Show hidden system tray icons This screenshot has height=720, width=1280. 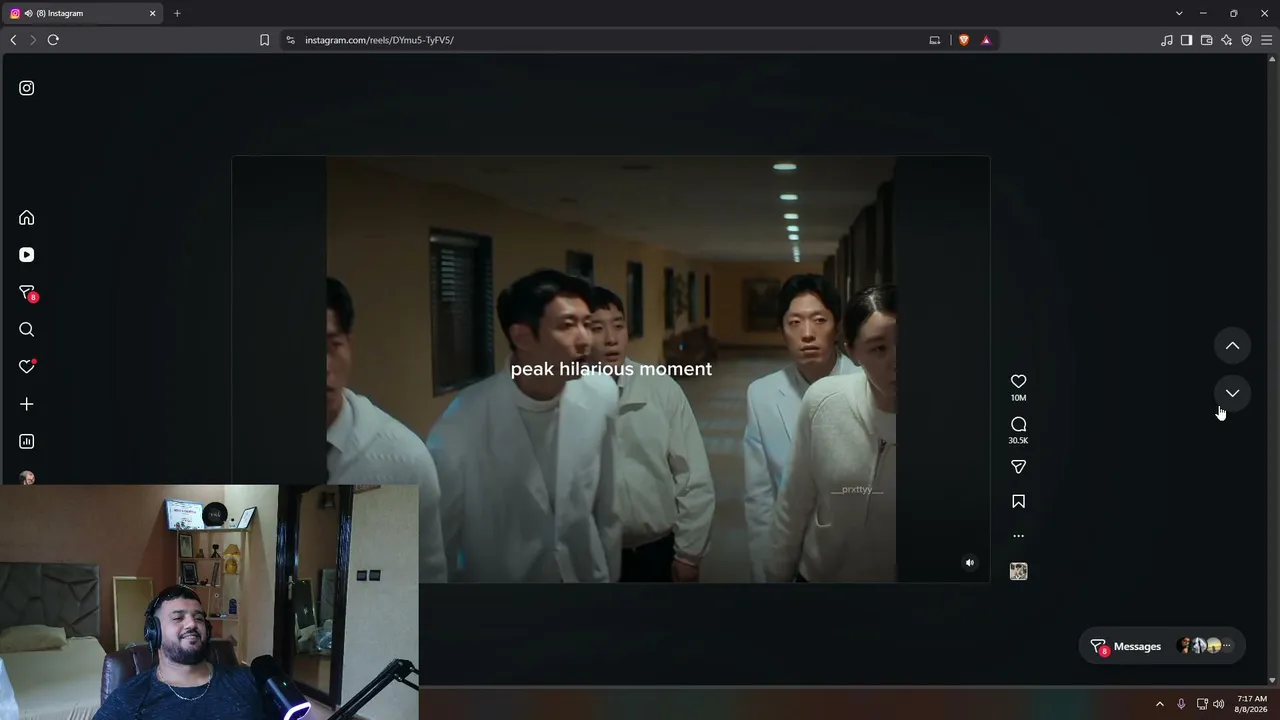tap(1160, 704)
